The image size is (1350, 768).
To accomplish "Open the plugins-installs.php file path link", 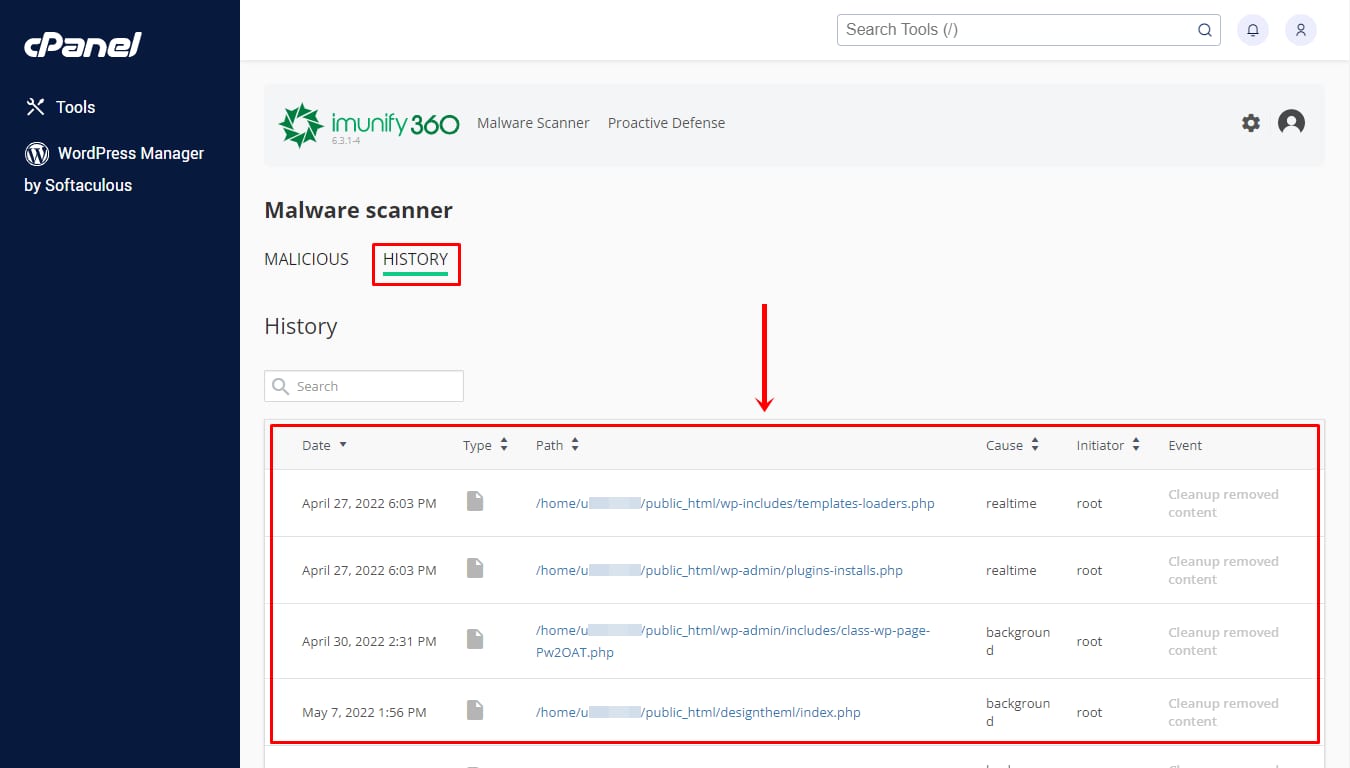I will [719, 570].
